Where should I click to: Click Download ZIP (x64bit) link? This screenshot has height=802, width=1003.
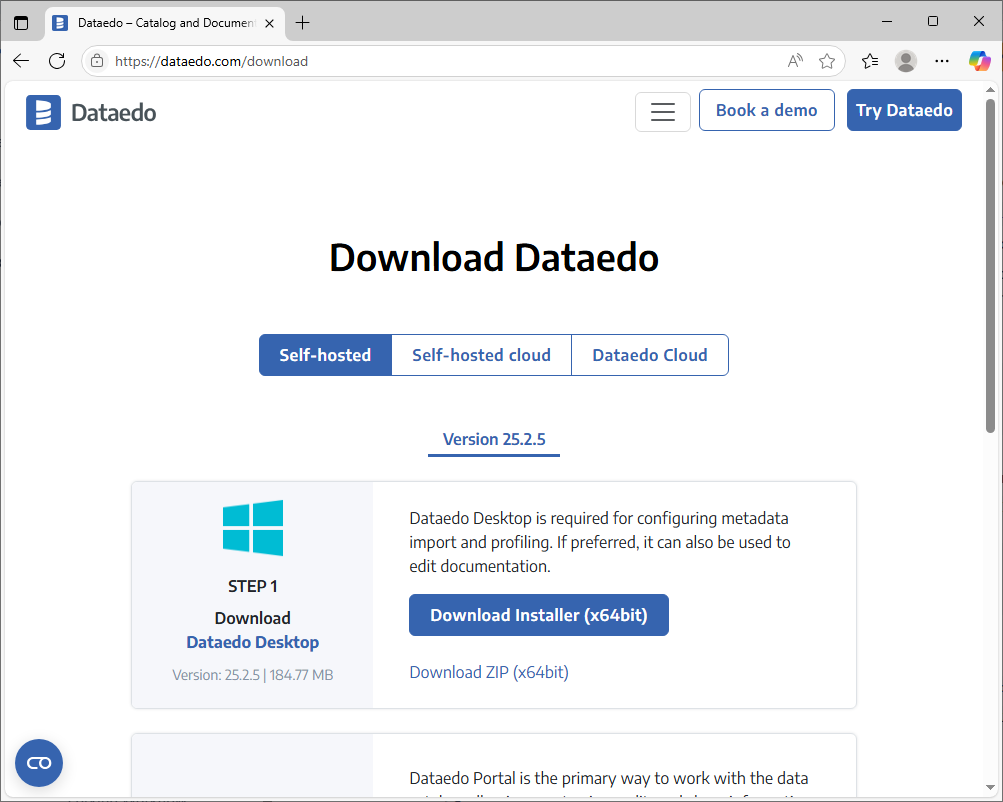(x=489, y=672)
